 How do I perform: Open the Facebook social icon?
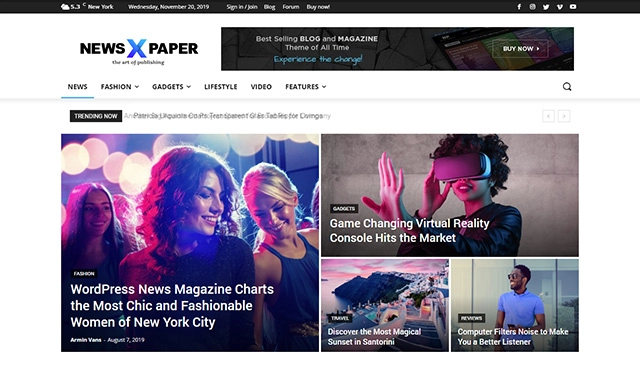[519, 7]
